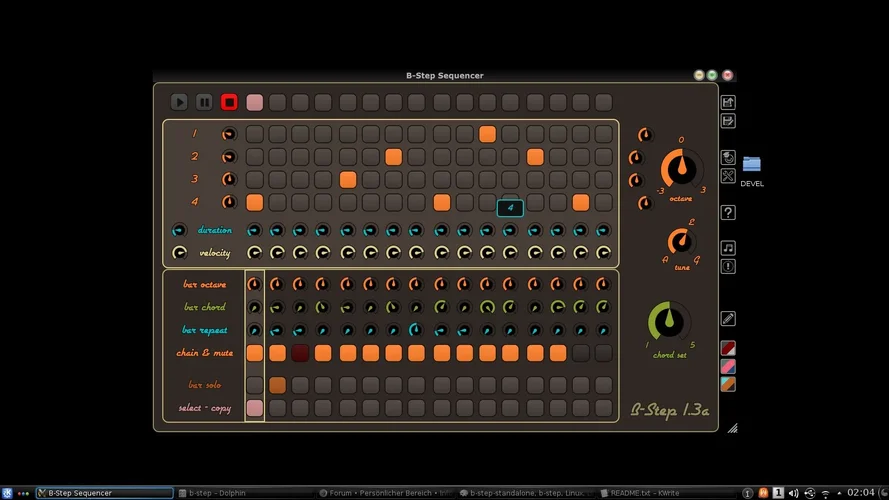Screen dimensions: 889x500
Task: Click the Wi-Fi network tray icon
Action: (826, 493)
